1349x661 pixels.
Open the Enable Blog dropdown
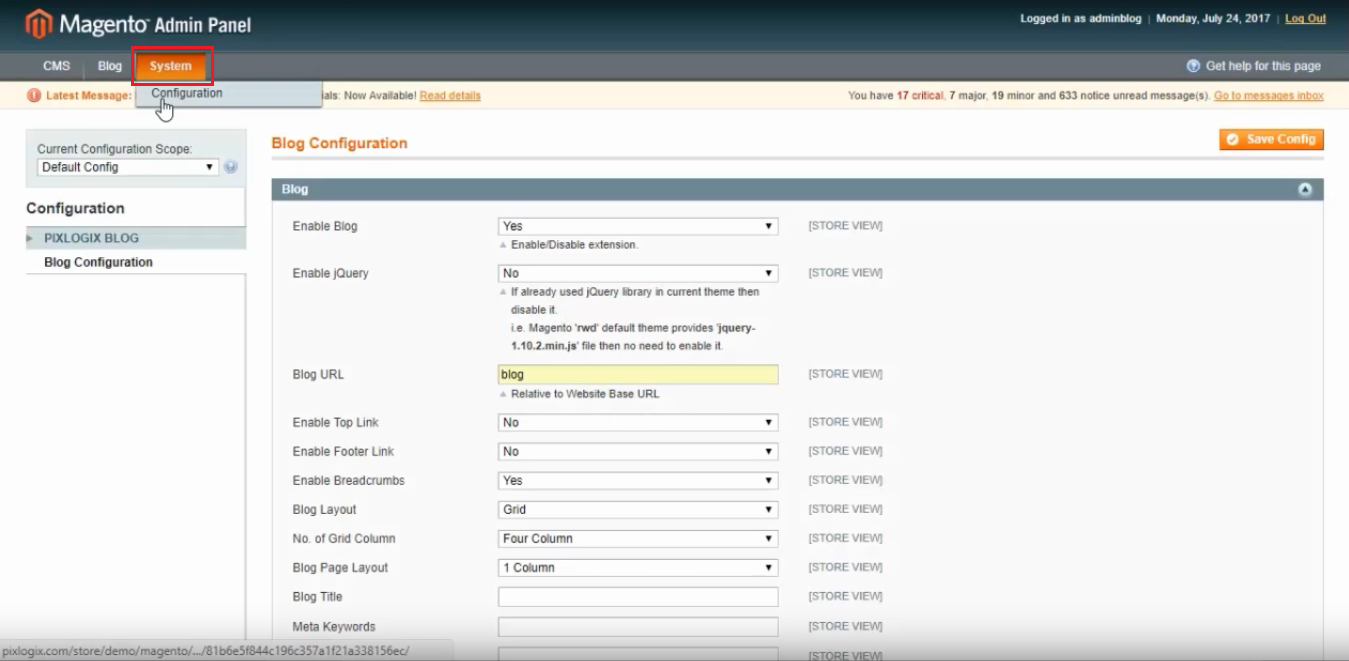coord(637,226)
